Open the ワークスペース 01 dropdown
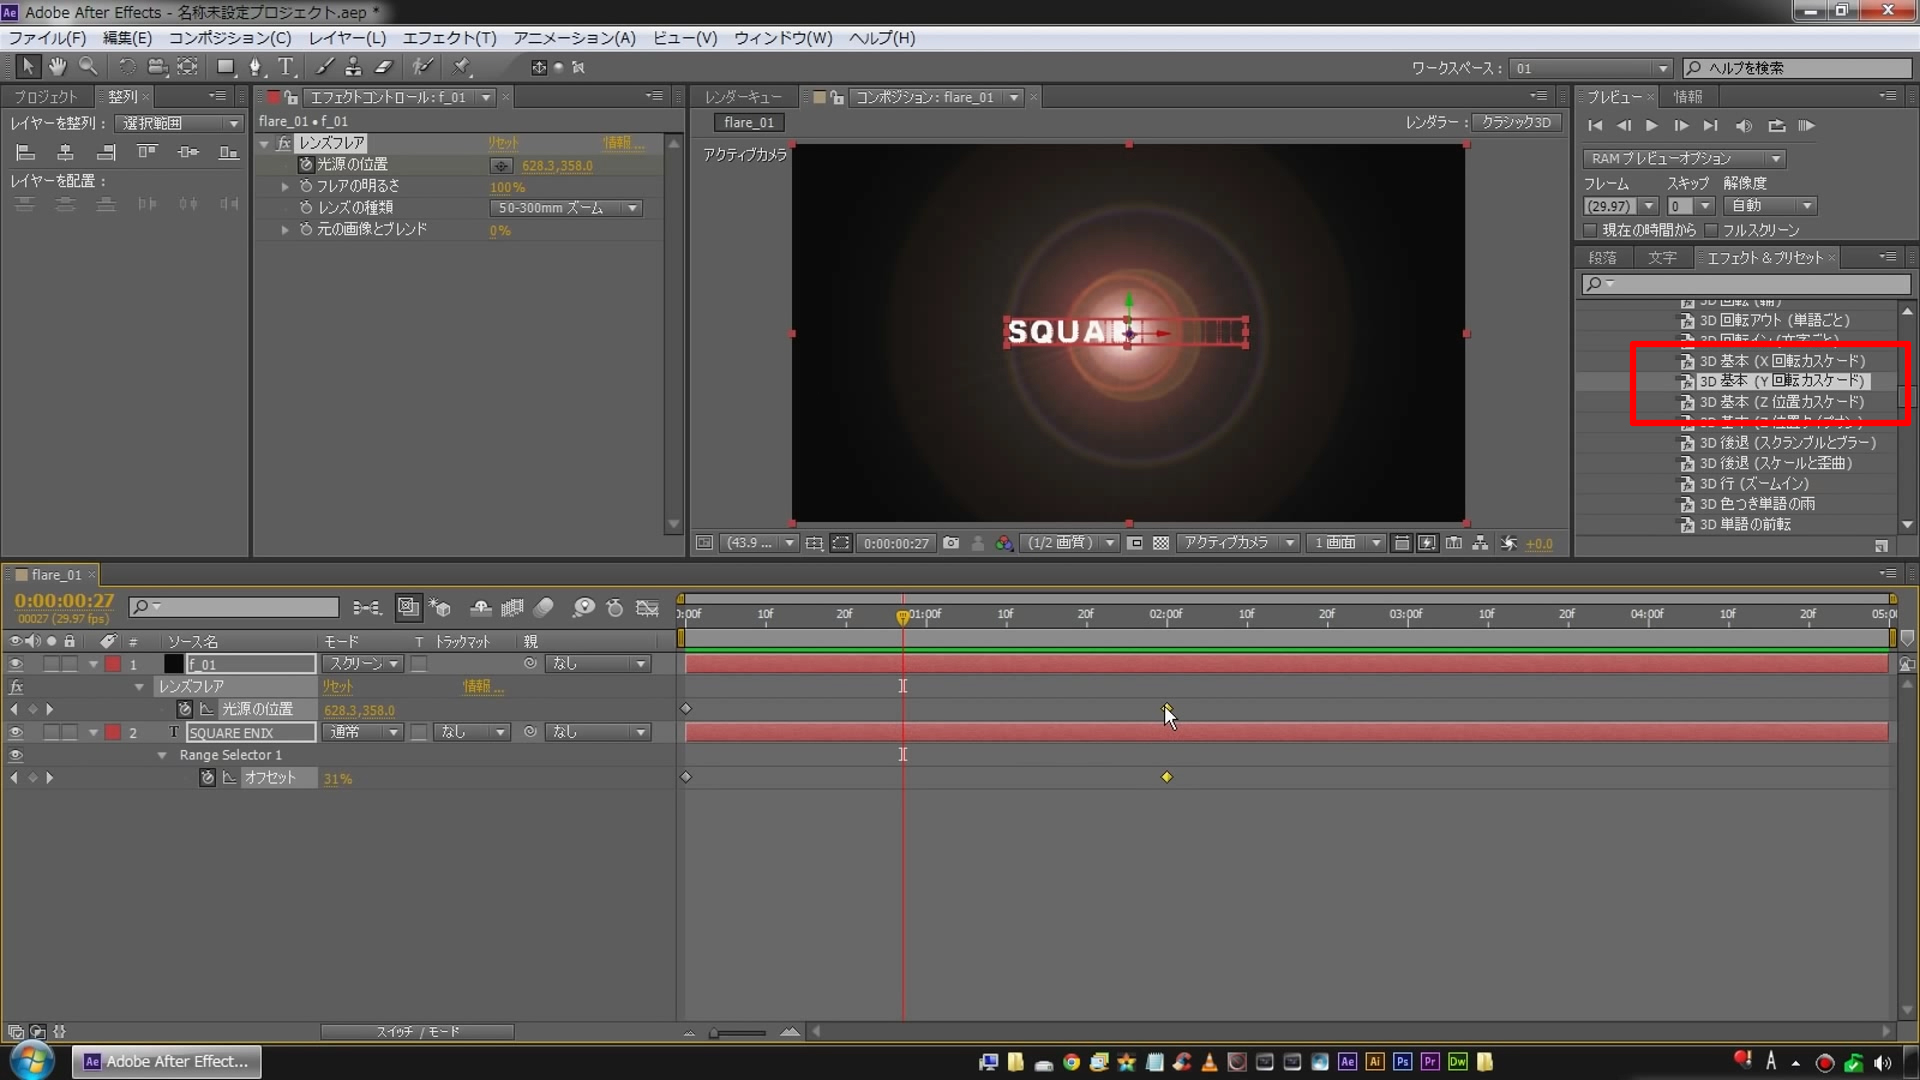1920x1080 pixels. [1590, 68]
